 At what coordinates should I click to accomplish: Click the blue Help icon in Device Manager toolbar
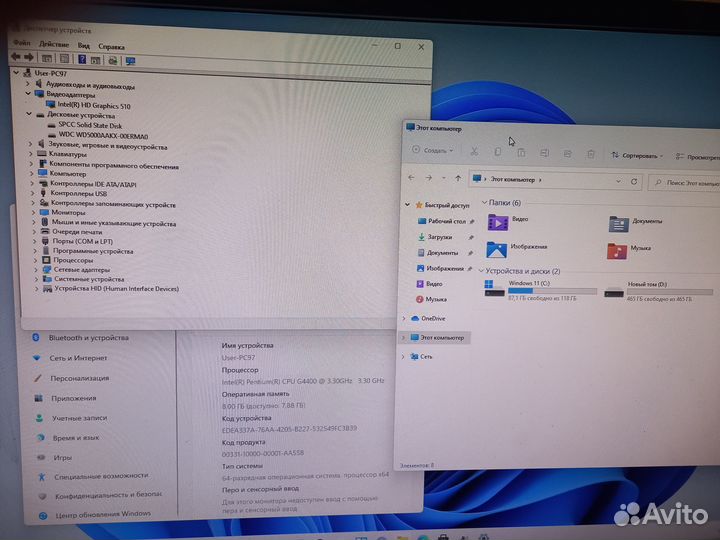tap(82, 59)
